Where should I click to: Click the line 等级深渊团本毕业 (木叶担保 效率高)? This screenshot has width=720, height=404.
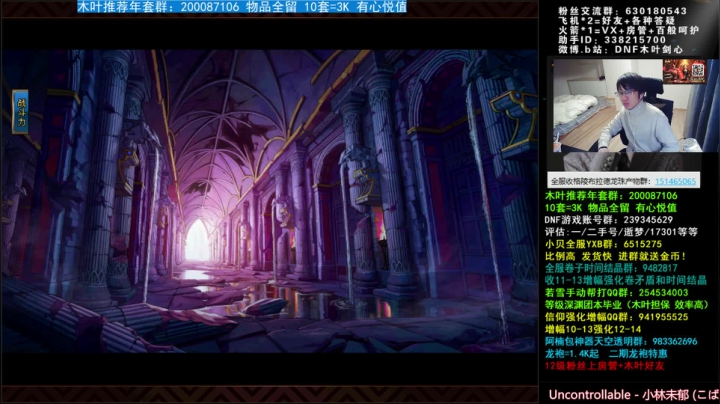coord(627,305)
